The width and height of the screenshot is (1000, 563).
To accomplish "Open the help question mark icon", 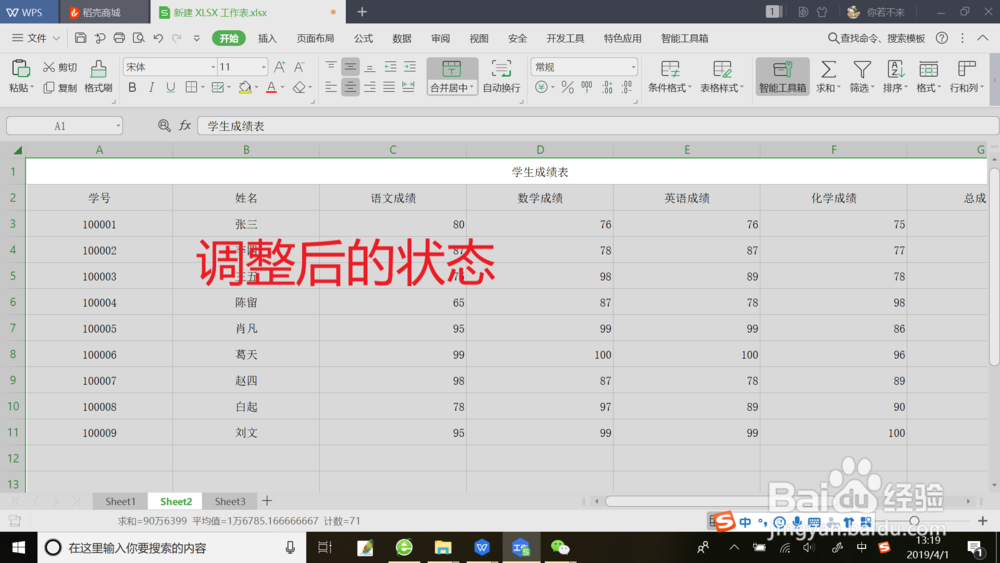I will 941,38.
